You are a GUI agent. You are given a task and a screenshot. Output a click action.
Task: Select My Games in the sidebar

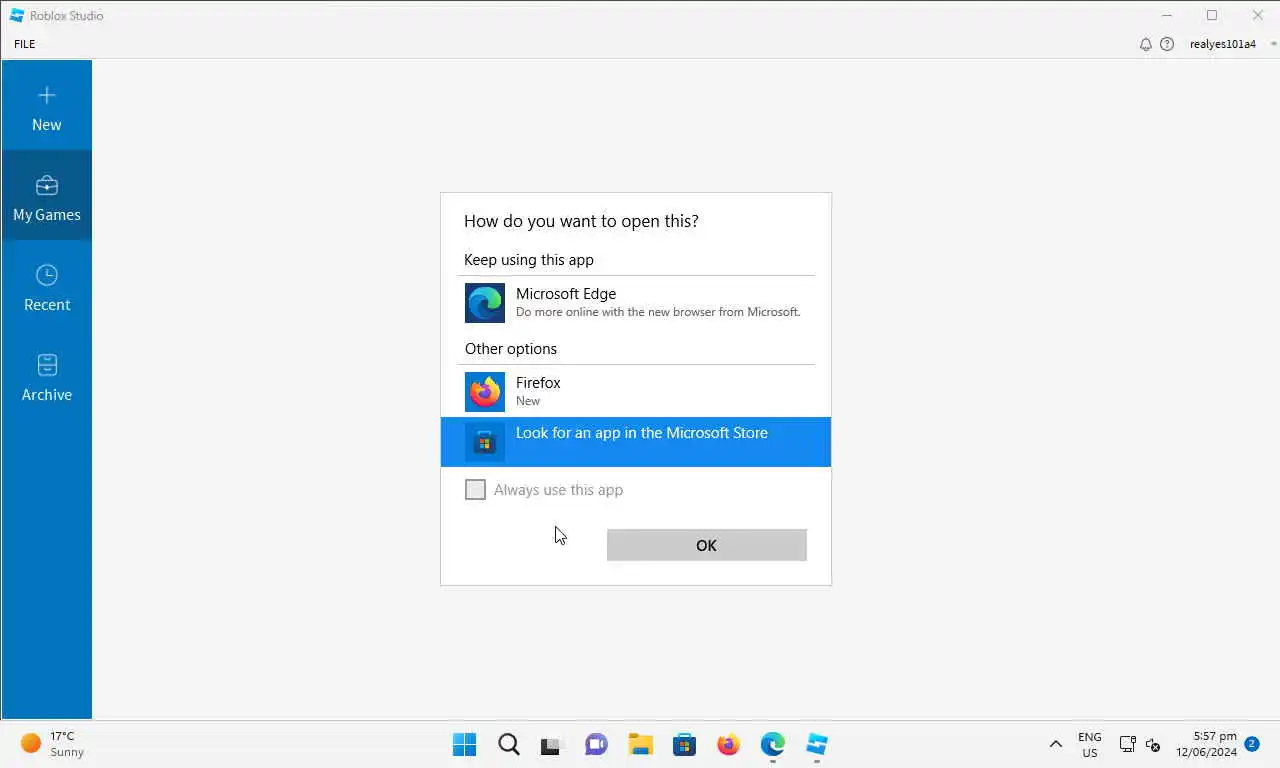(47, 196)
